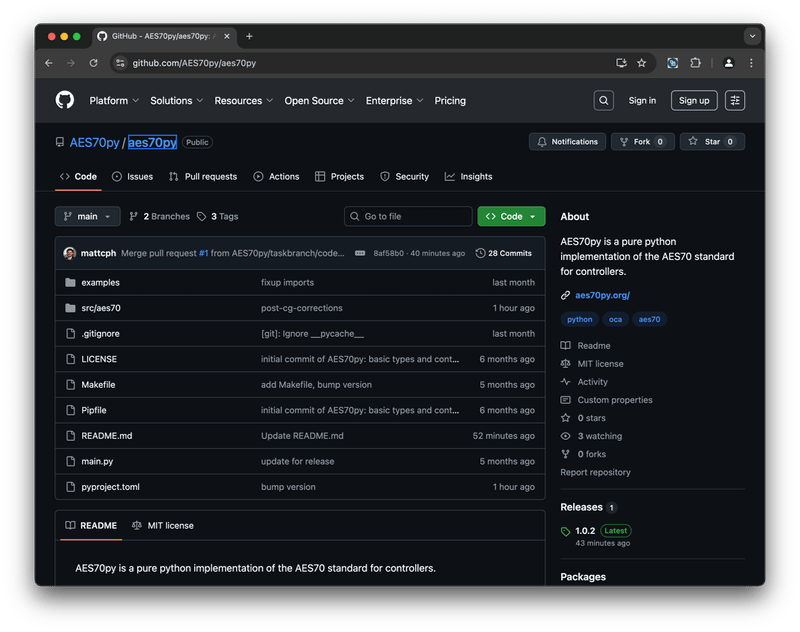Expand the Platform navigation menu

click(113, 101)
